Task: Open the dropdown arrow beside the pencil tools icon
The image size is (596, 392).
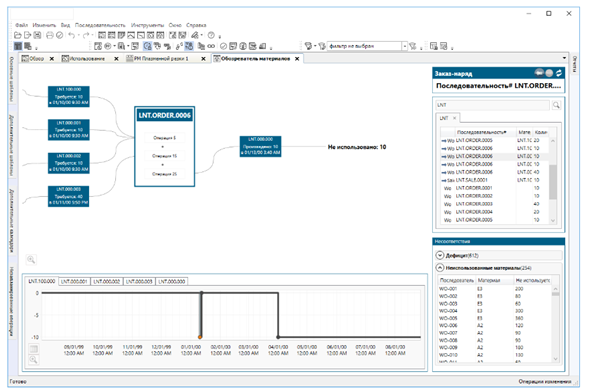Action: tap(201, 35)
